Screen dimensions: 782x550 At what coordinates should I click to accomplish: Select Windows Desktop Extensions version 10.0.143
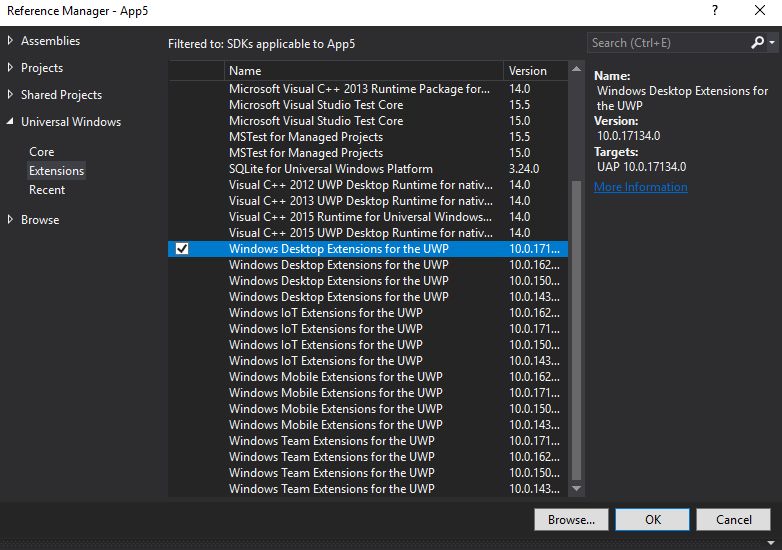point(368,297)
